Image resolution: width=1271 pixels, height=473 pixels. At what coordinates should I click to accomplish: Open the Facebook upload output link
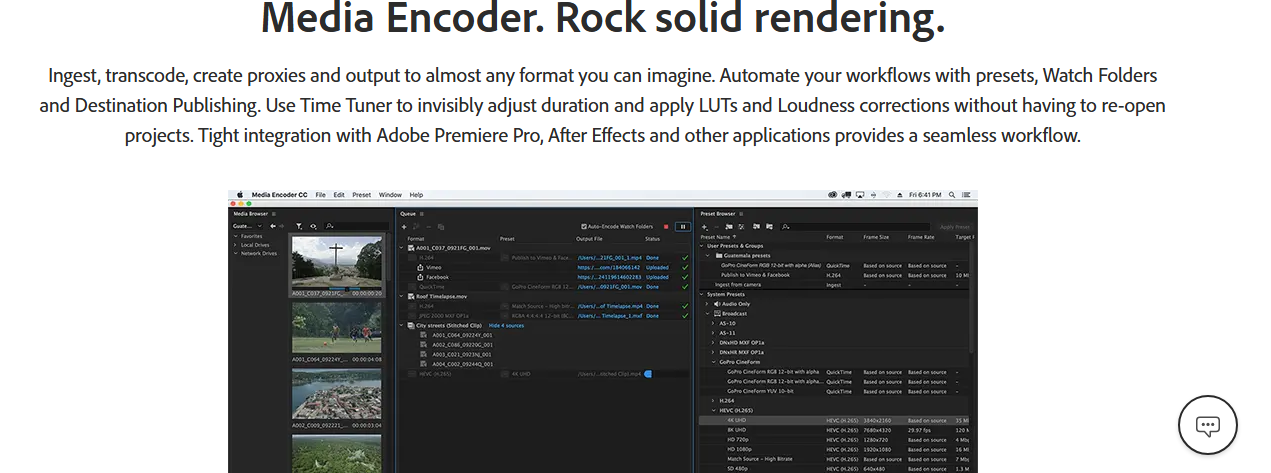click(x=609, y=277)
